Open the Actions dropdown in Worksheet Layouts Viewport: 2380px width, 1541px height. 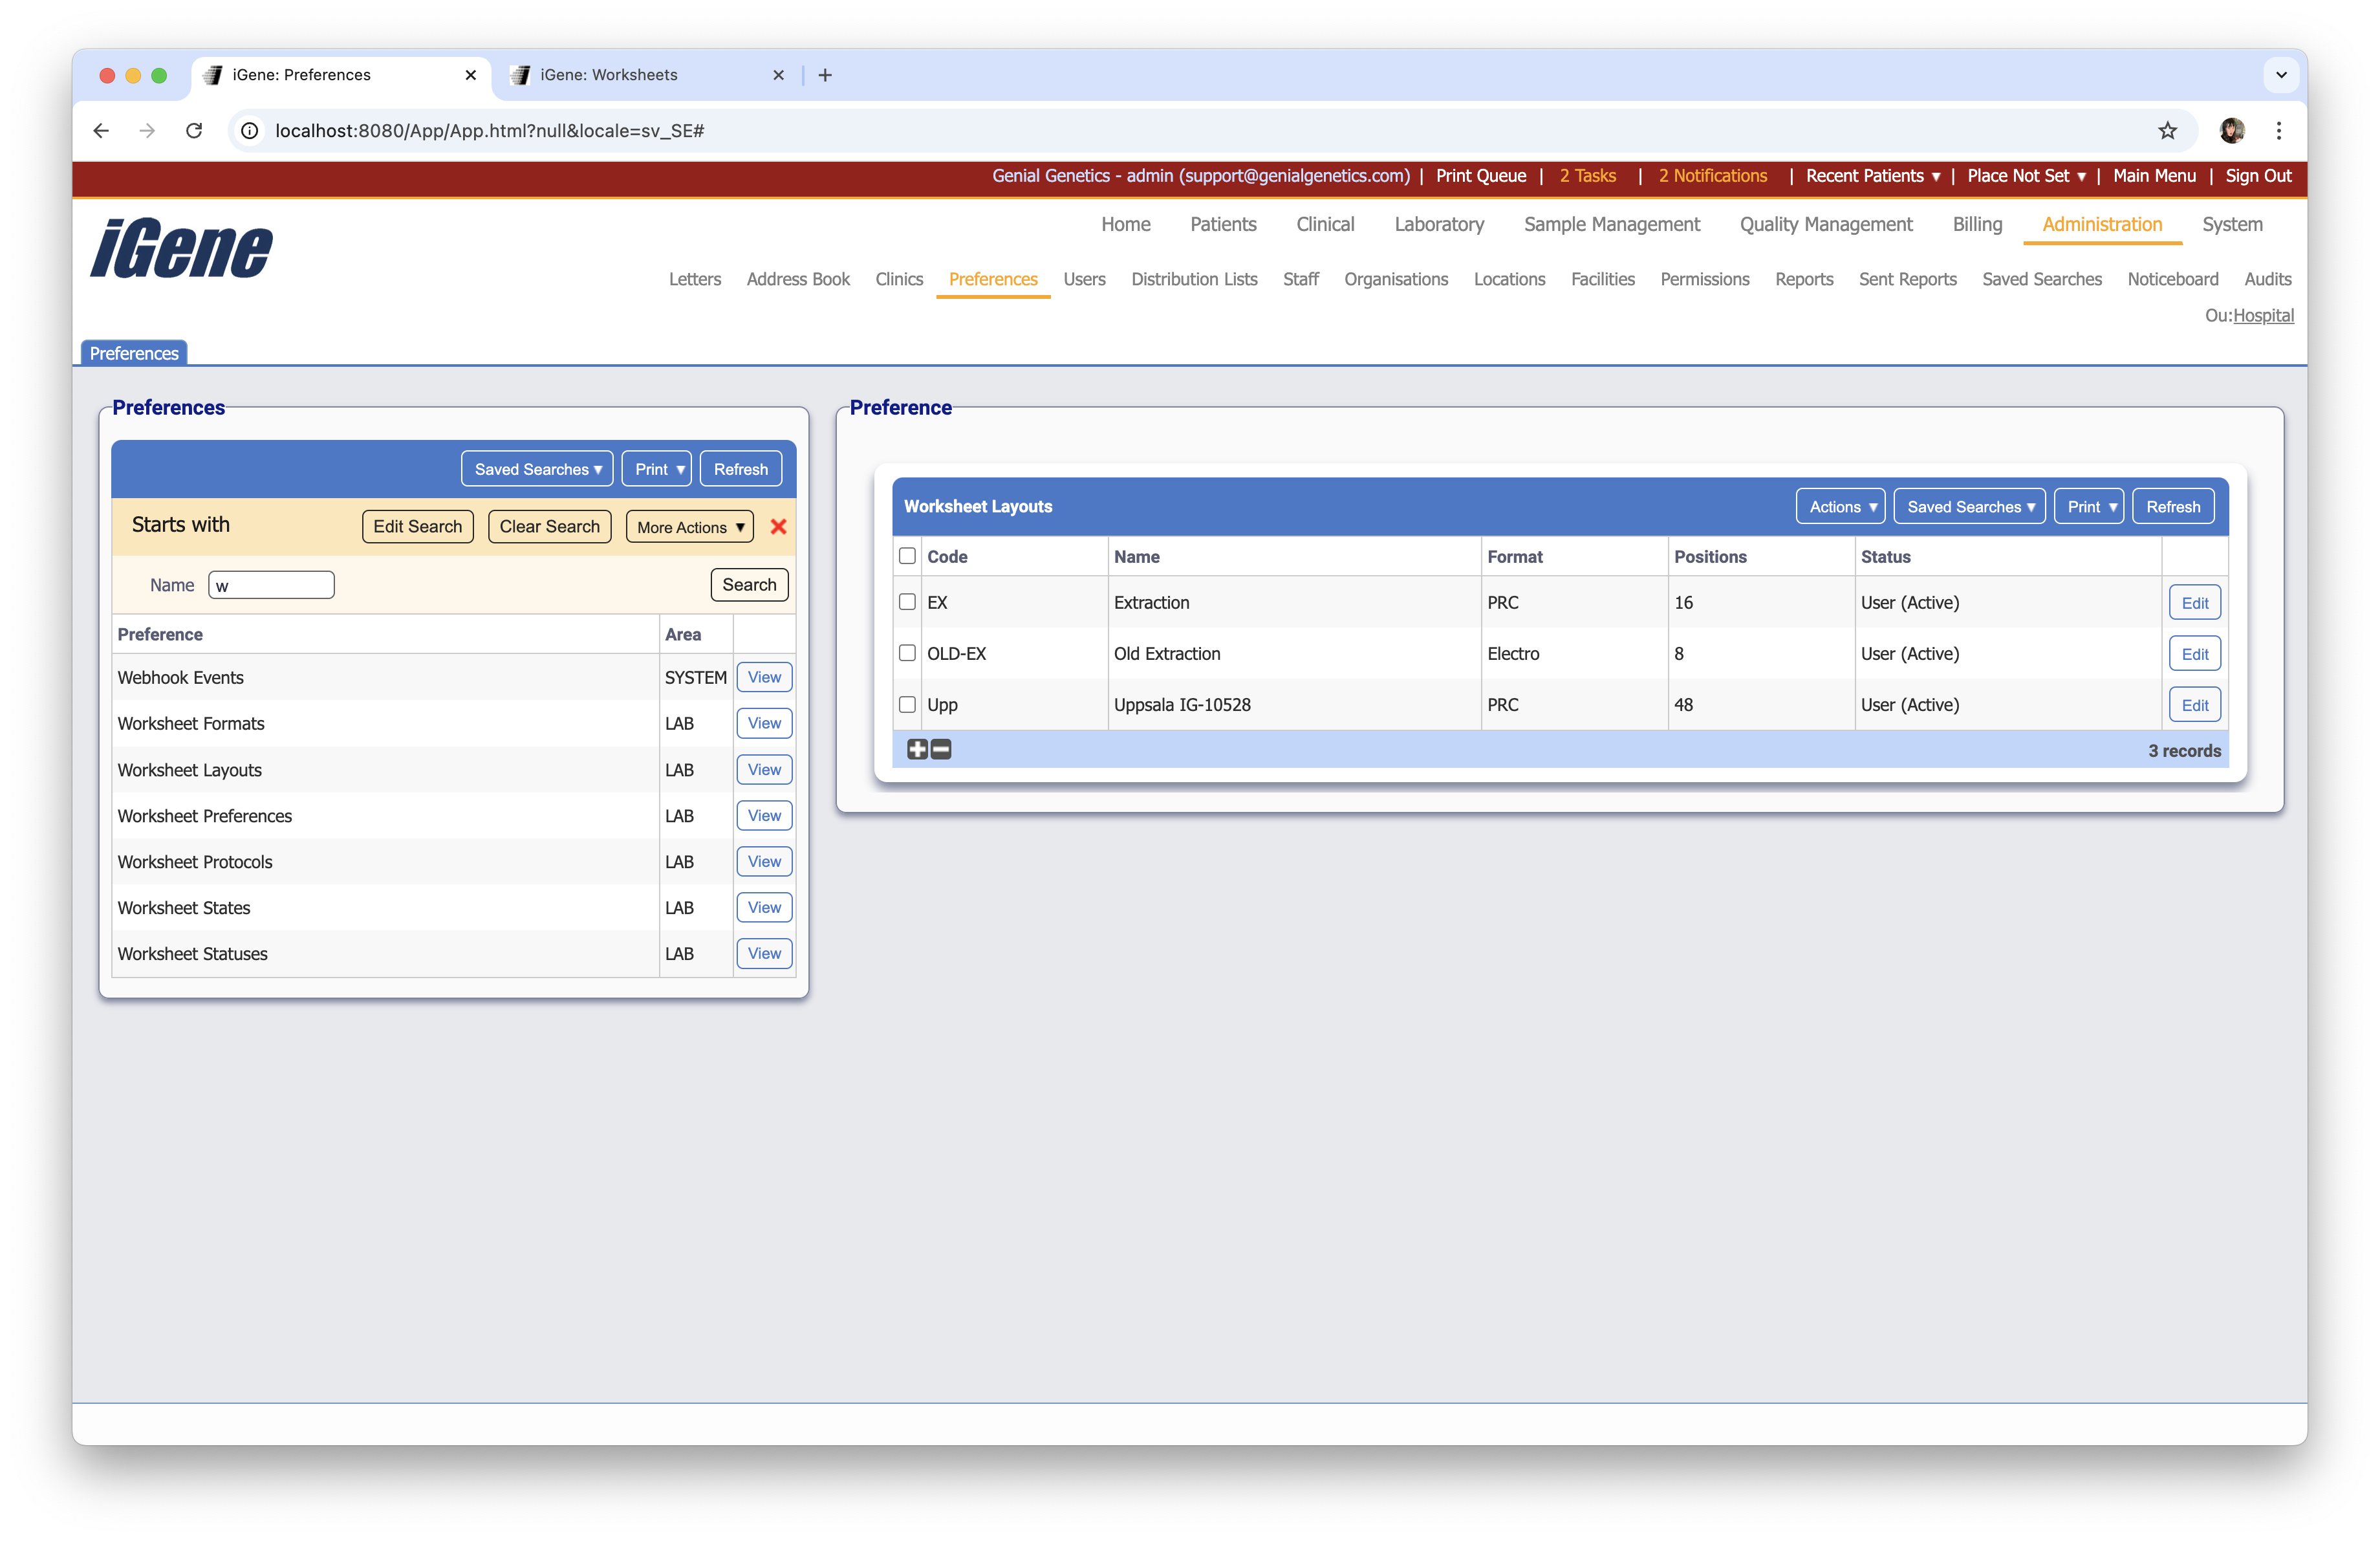click(x=1840, y=507)
